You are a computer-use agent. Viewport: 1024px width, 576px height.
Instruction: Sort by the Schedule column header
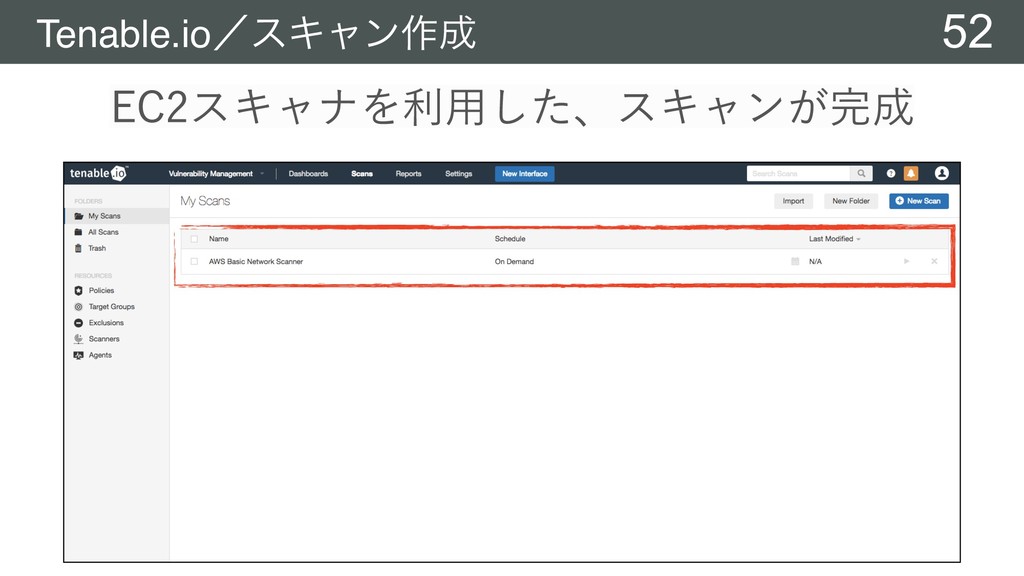pyautogui.click(x=510, y=239)
